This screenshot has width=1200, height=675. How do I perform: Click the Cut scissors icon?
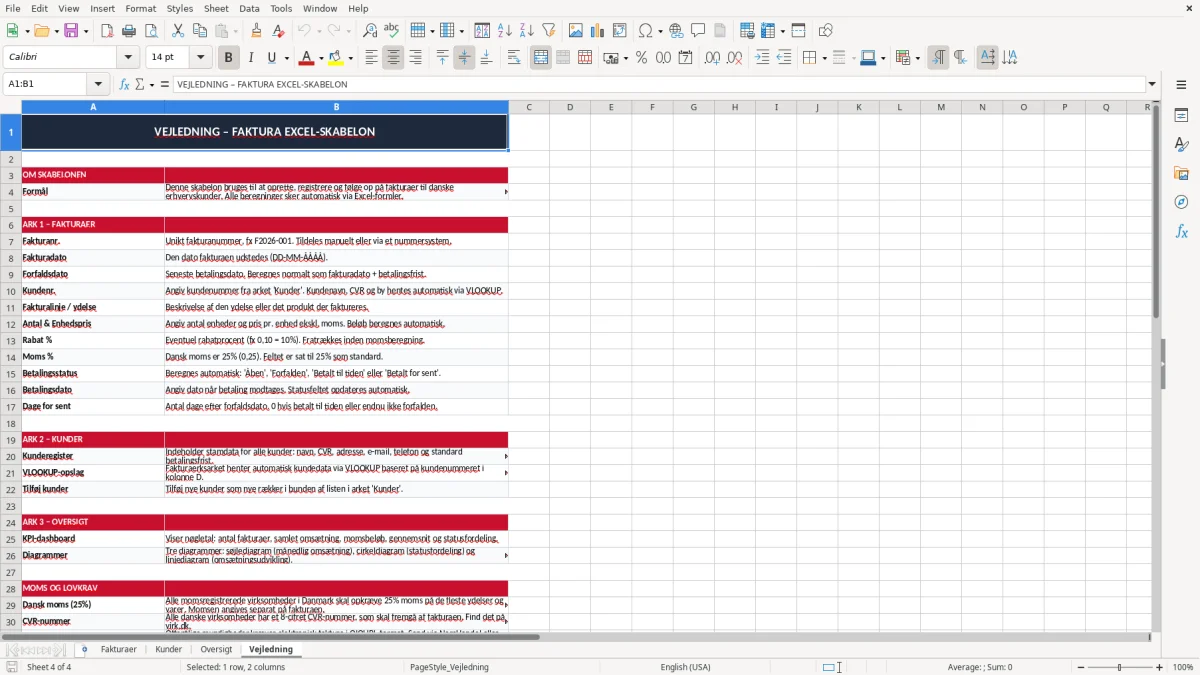point(177,31)
